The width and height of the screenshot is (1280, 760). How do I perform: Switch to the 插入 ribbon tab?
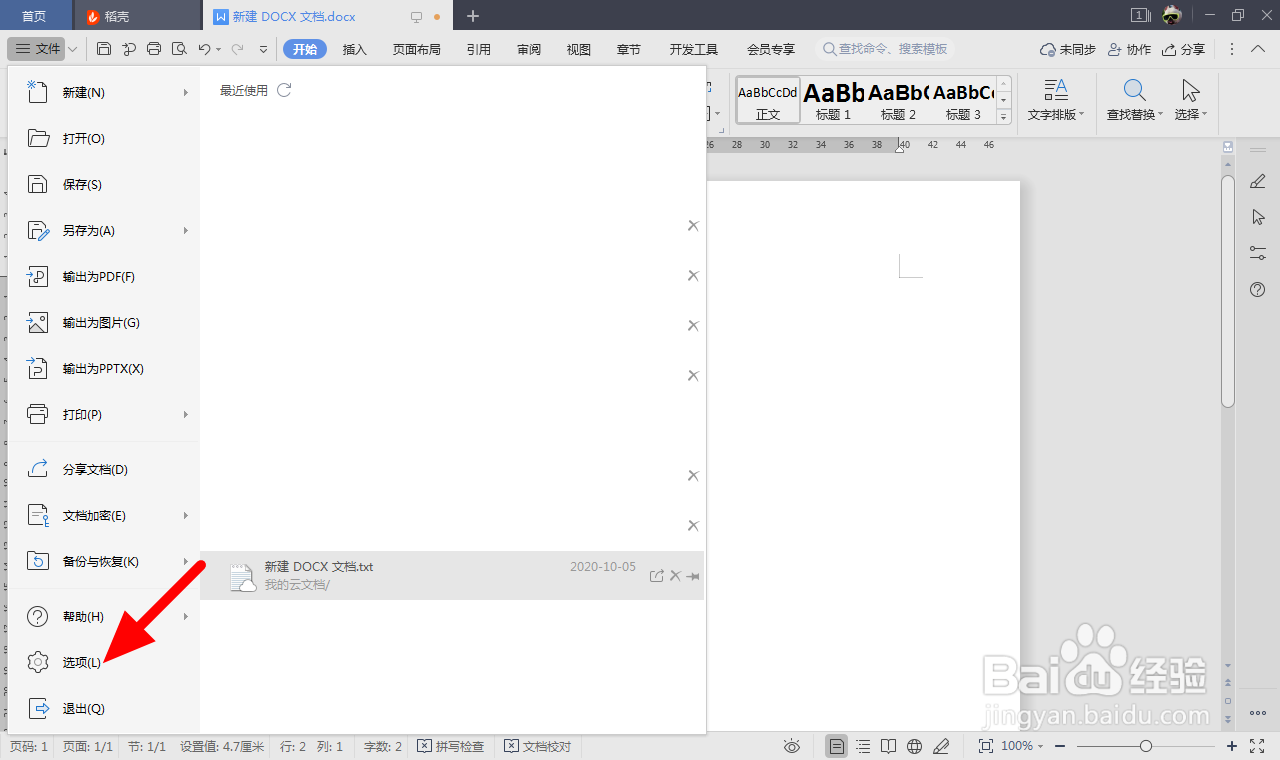click(x=355, y=49)
